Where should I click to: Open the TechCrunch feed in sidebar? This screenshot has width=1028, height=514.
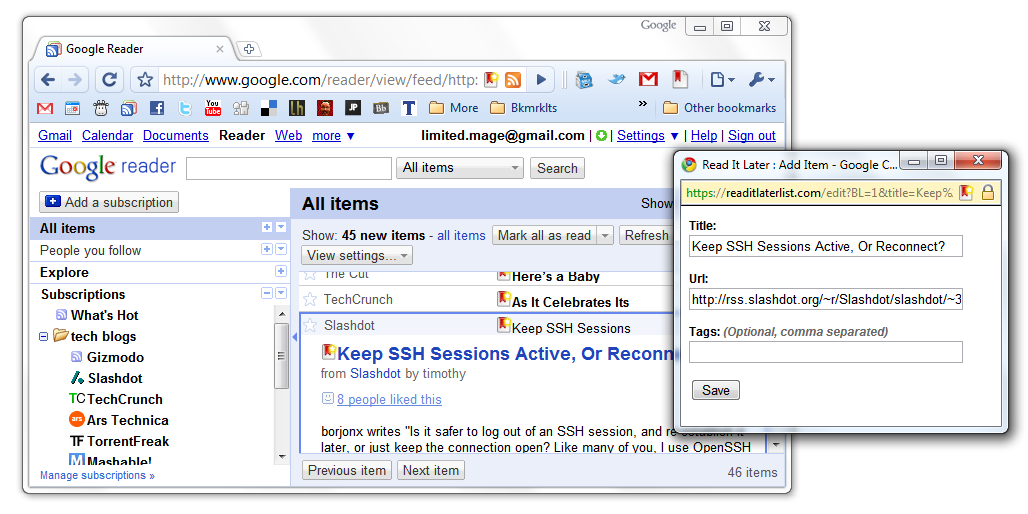click(125, 399)
